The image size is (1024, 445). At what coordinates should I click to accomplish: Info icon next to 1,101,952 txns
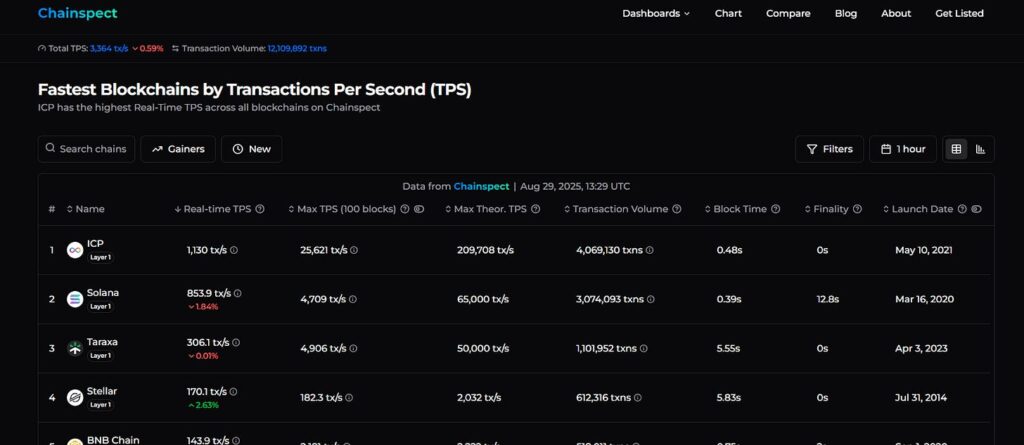click(x=644, y=348)
